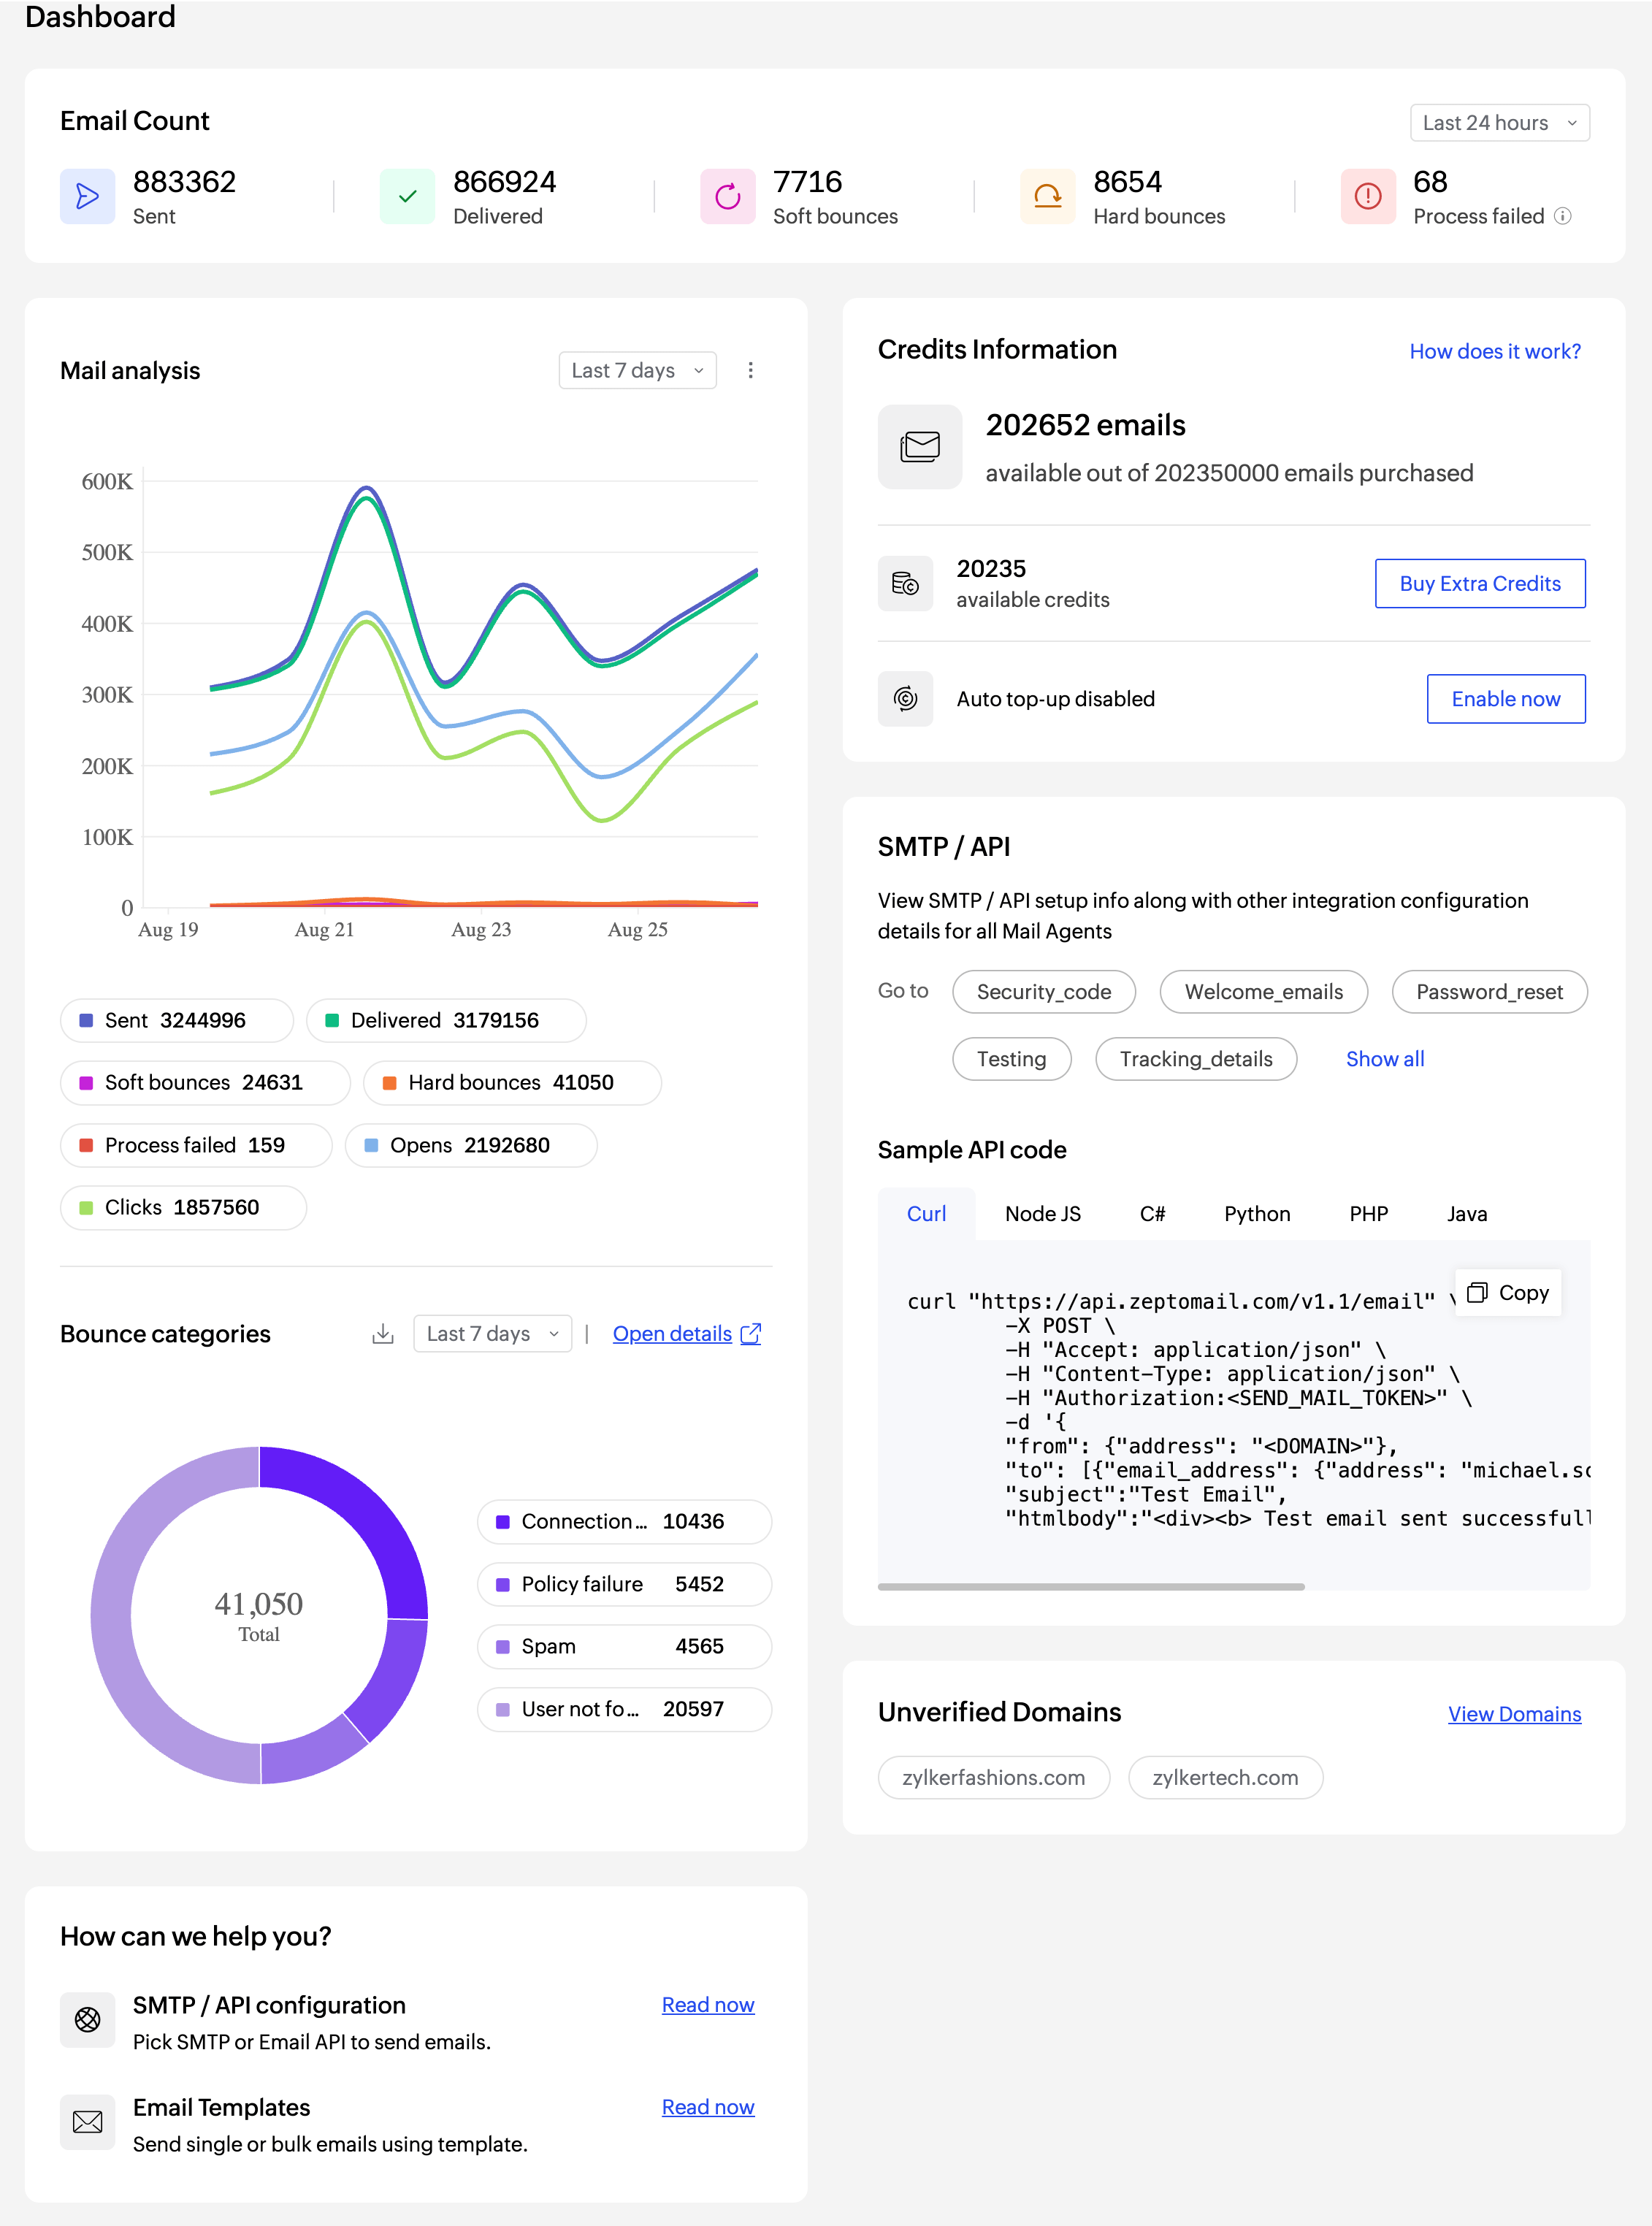1652x2226 pixels.
Task: Click the SMTP / API configuration help icon
Action: [x=88, y=2020]
